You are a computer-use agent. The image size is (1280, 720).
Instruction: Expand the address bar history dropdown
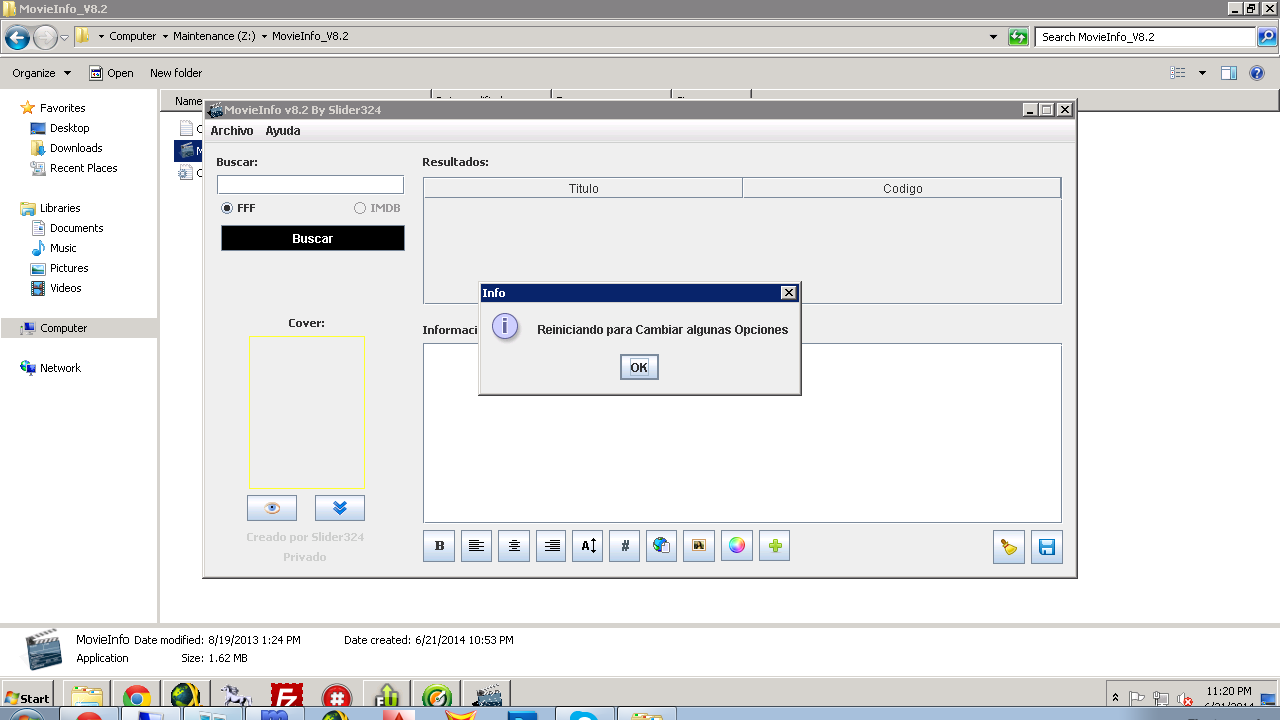click(x=993, y=37)
